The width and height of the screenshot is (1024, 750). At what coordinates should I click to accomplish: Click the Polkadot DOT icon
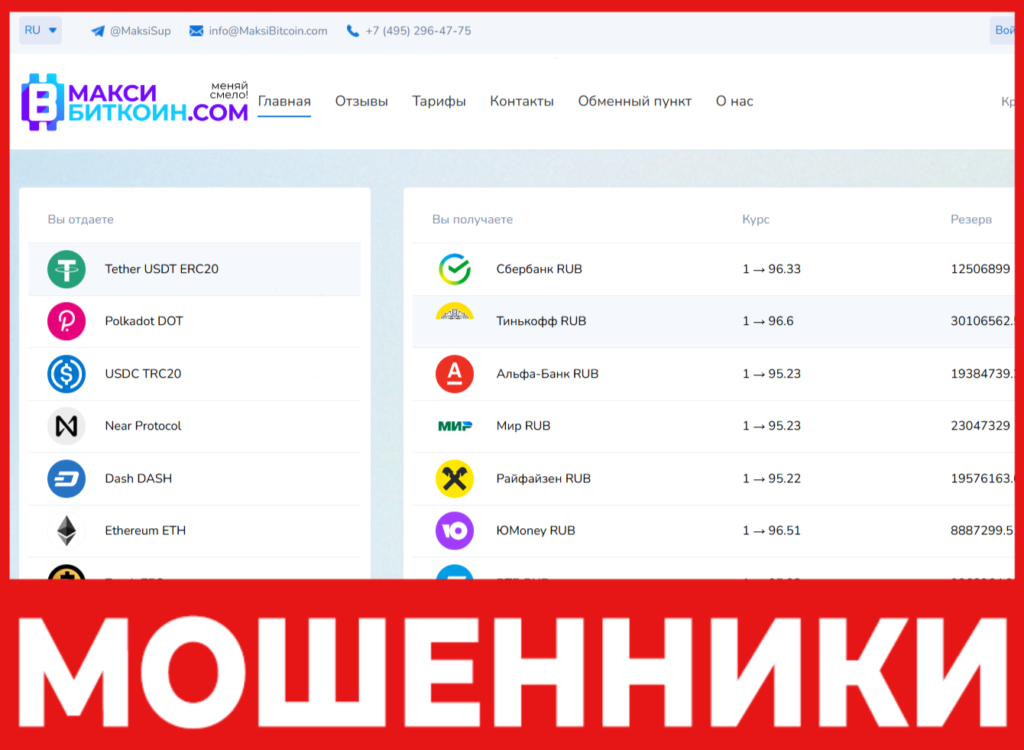click(65, 321)
